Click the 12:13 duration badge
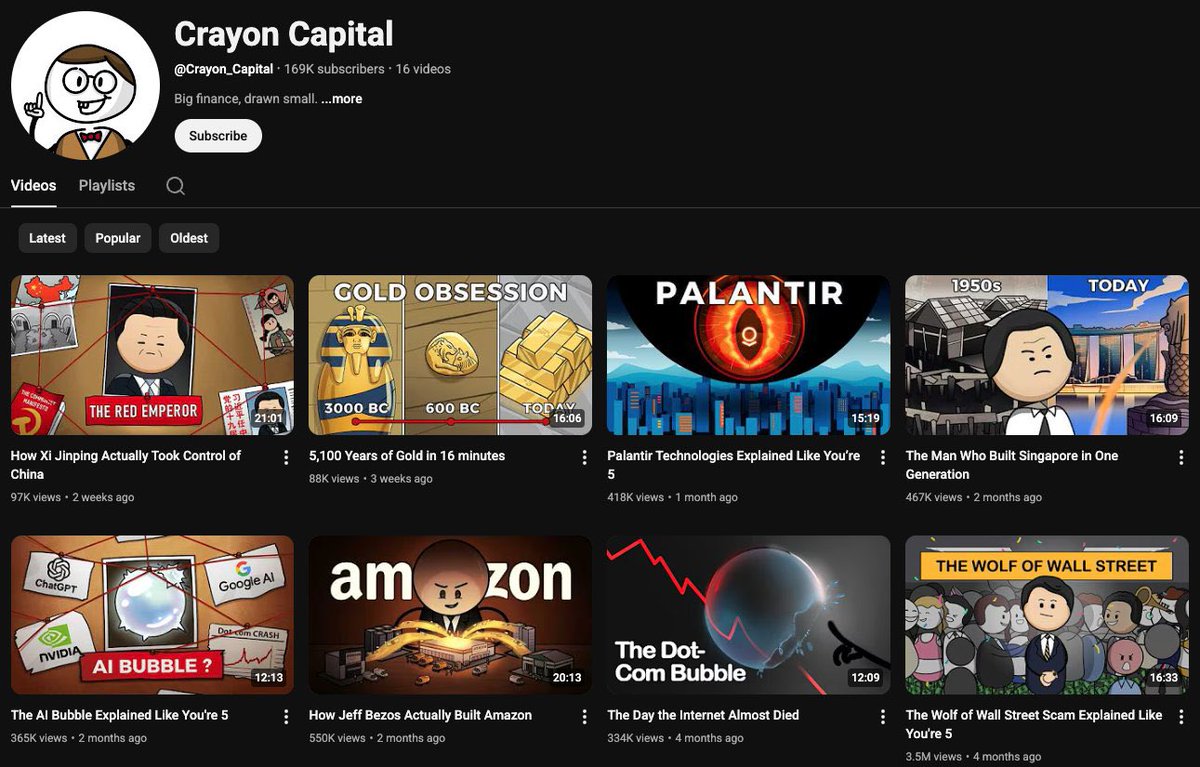The image size is (1200, 767). coord(269,677)
